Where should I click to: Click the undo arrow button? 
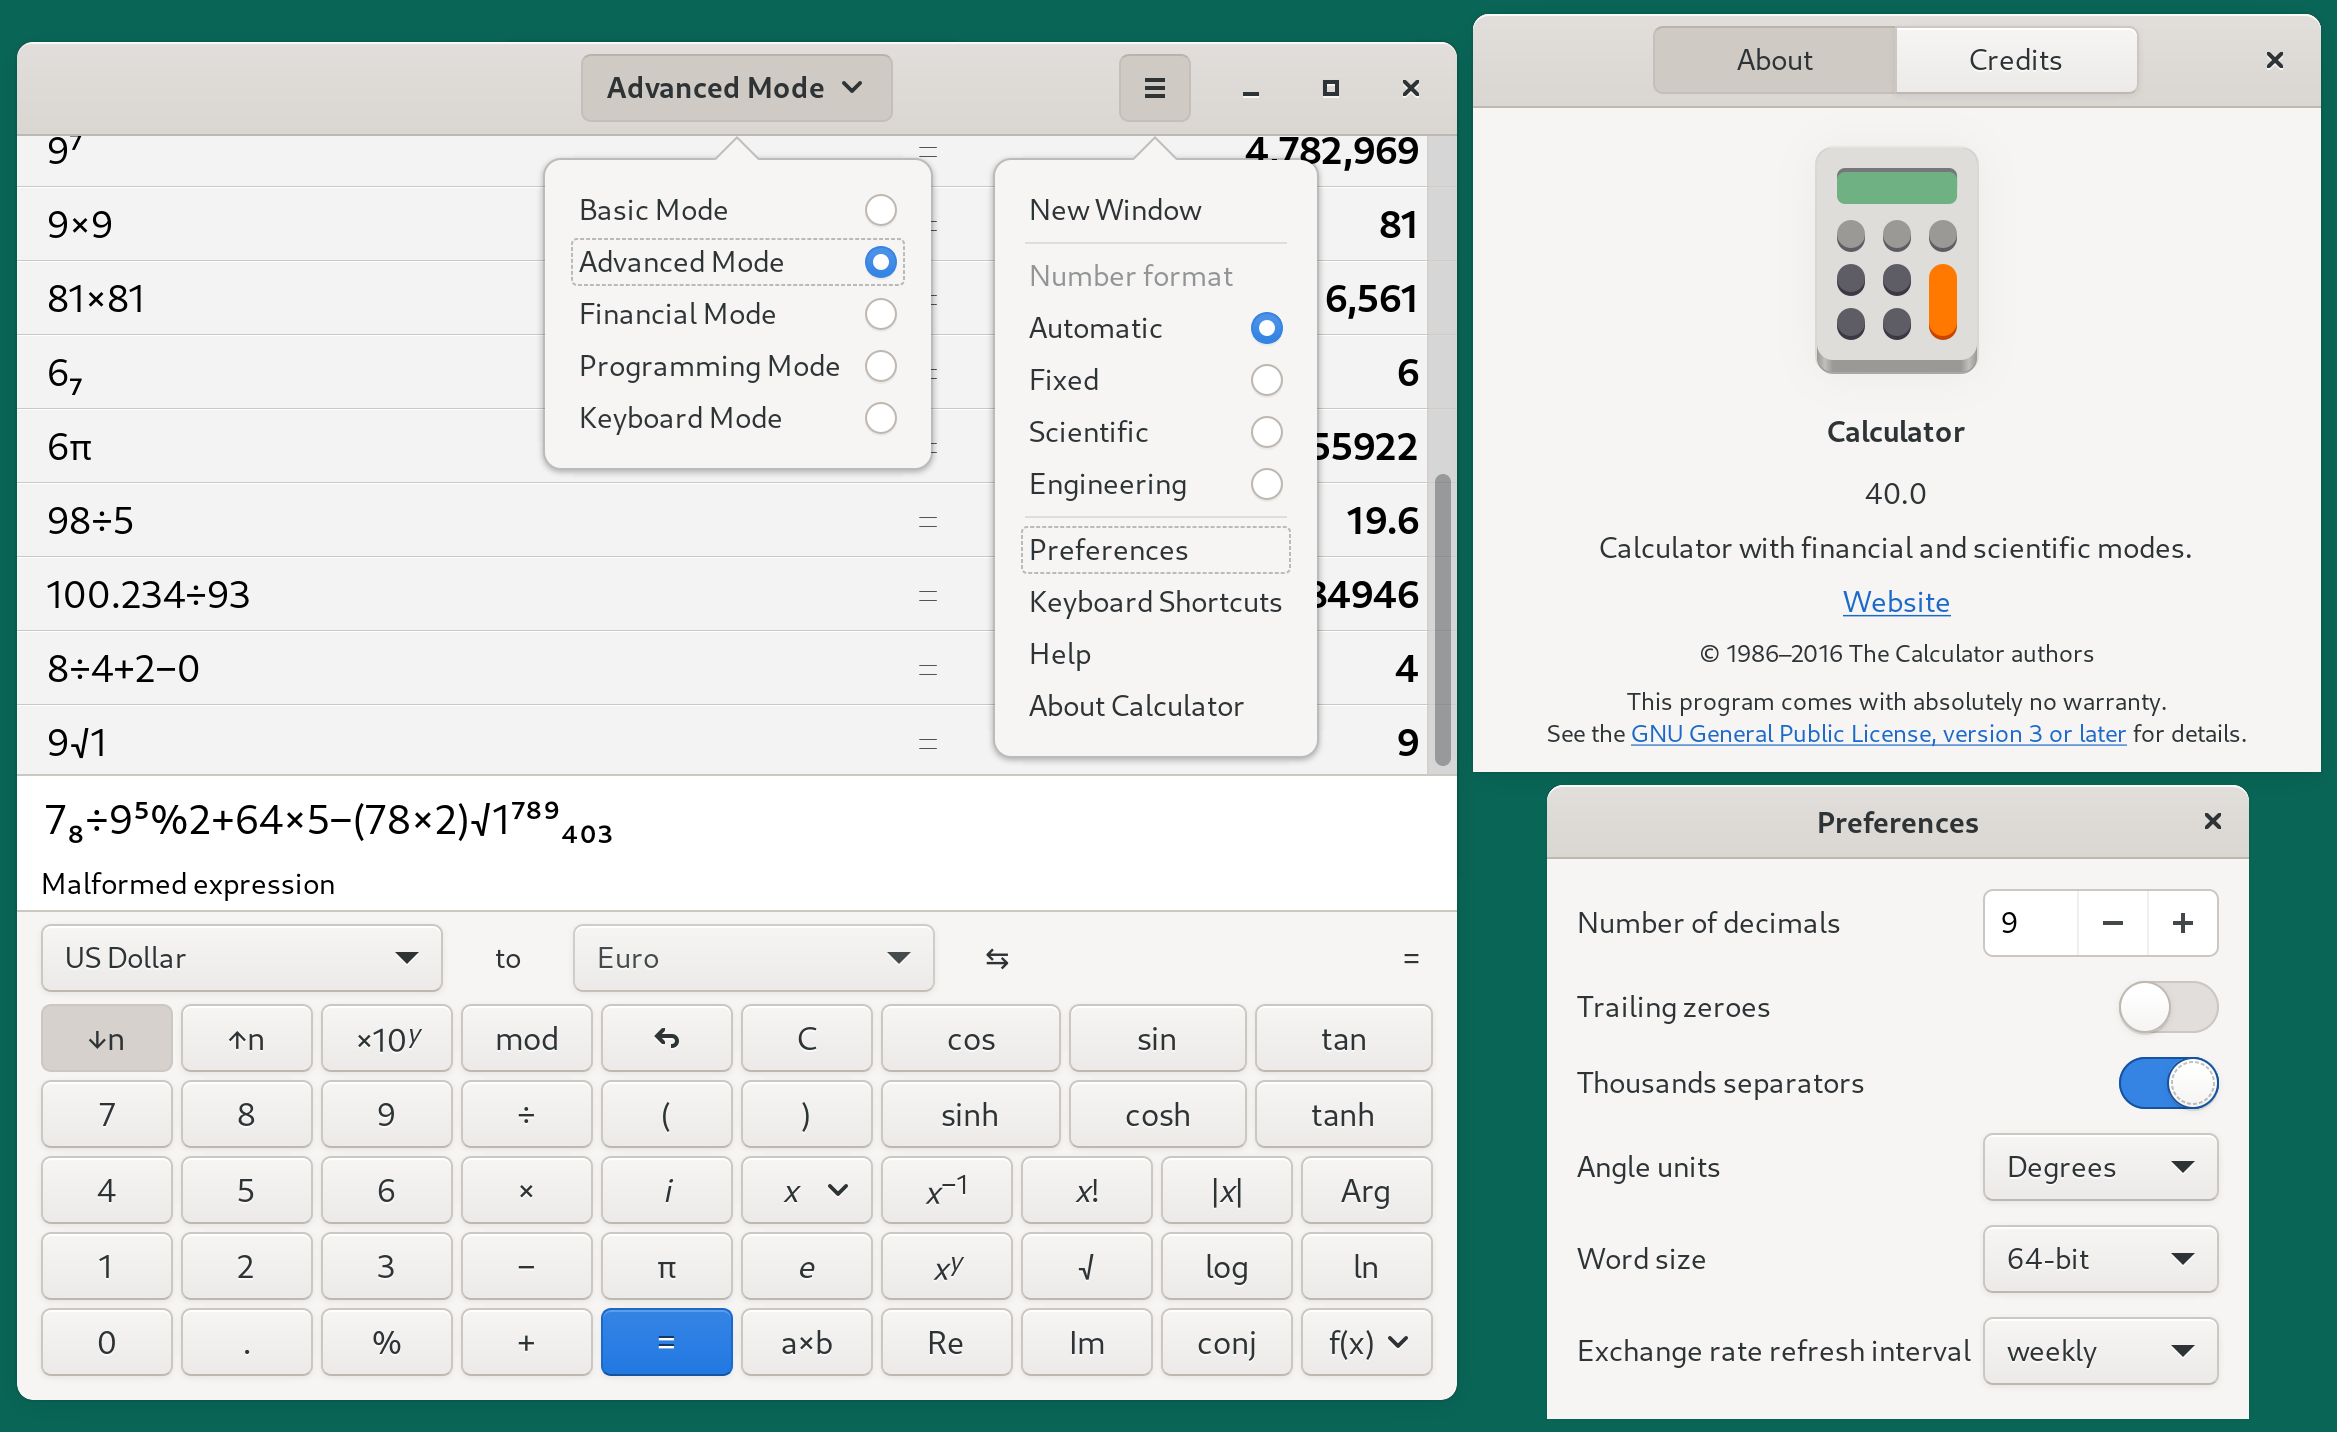(667, 1039)
